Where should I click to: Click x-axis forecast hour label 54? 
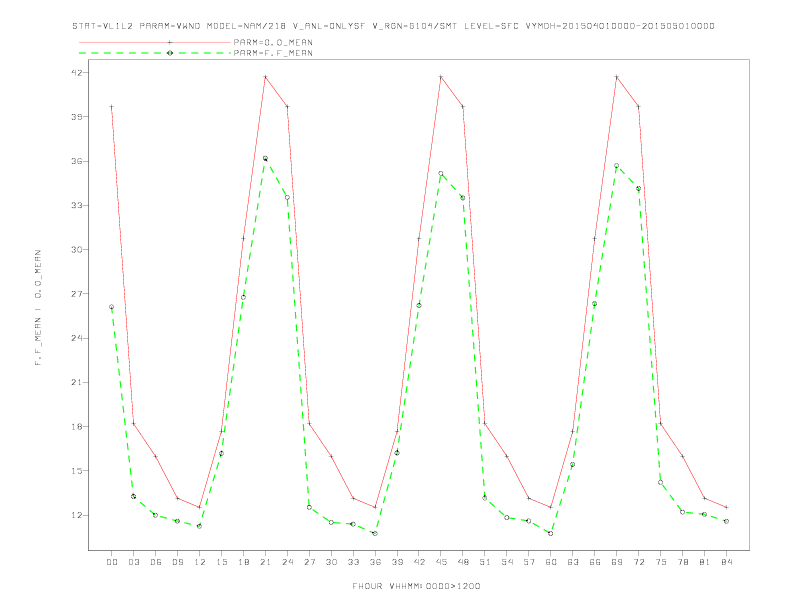pos(507,562)
